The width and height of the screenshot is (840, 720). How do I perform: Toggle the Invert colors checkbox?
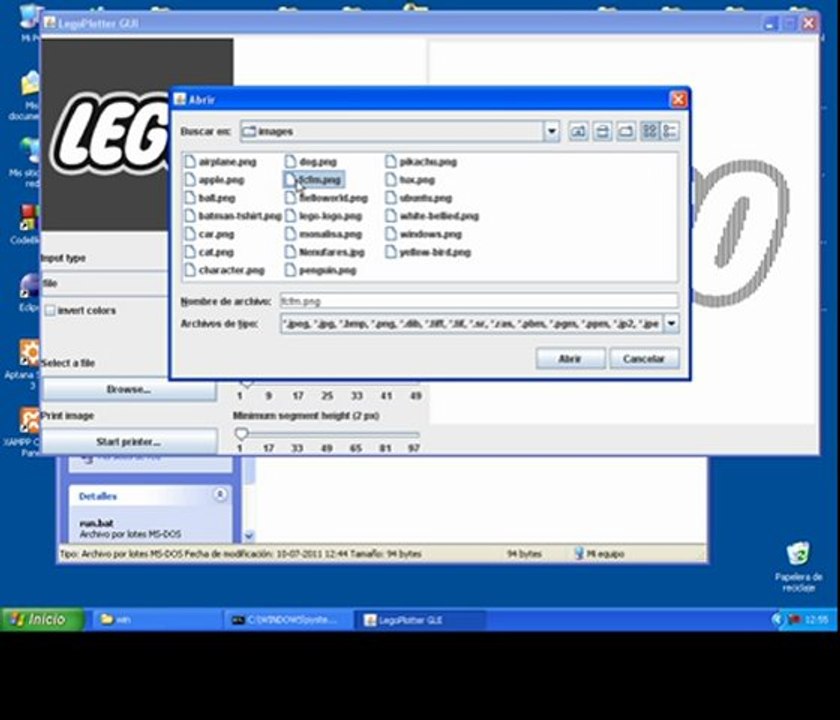point(50,311)
